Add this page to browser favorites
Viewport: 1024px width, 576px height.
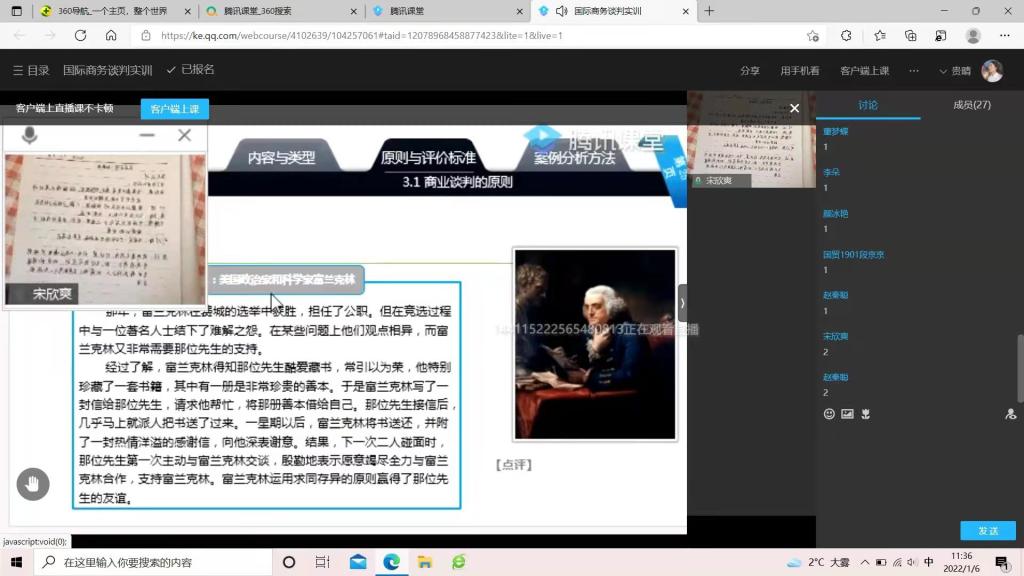(813, 35)
